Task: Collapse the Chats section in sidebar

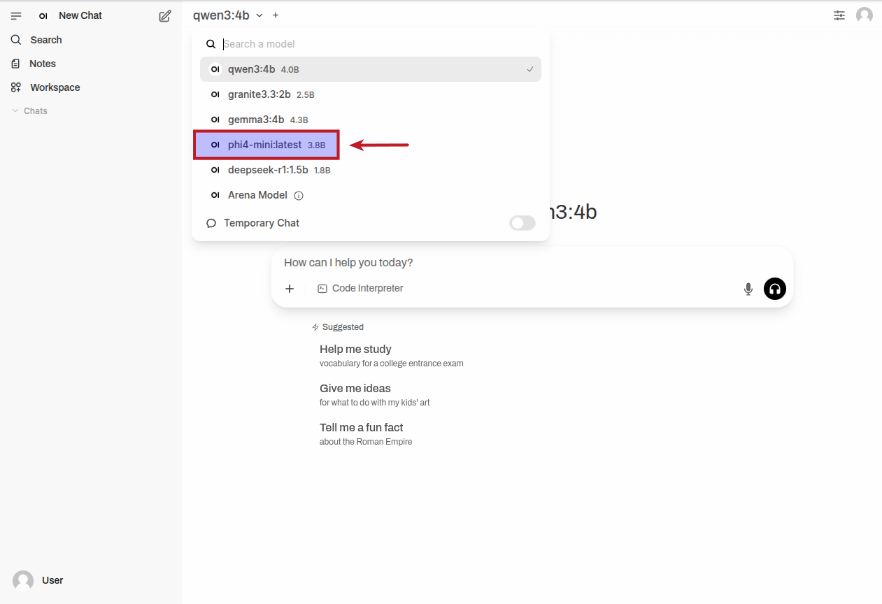Action: tap(30, 111)
